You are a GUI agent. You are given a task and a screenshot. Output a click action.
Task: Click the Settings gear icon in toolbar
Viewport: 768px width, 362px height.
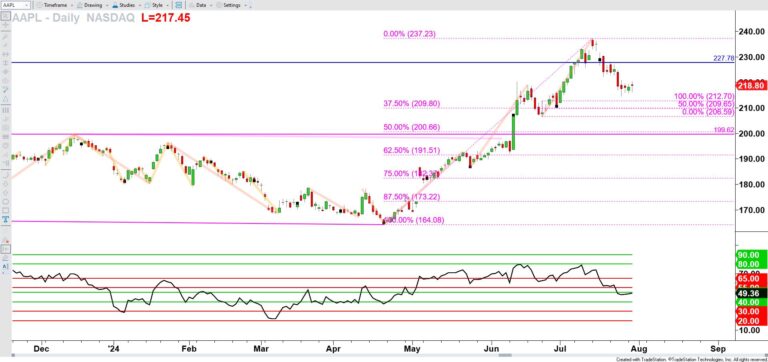click(219, 5)
